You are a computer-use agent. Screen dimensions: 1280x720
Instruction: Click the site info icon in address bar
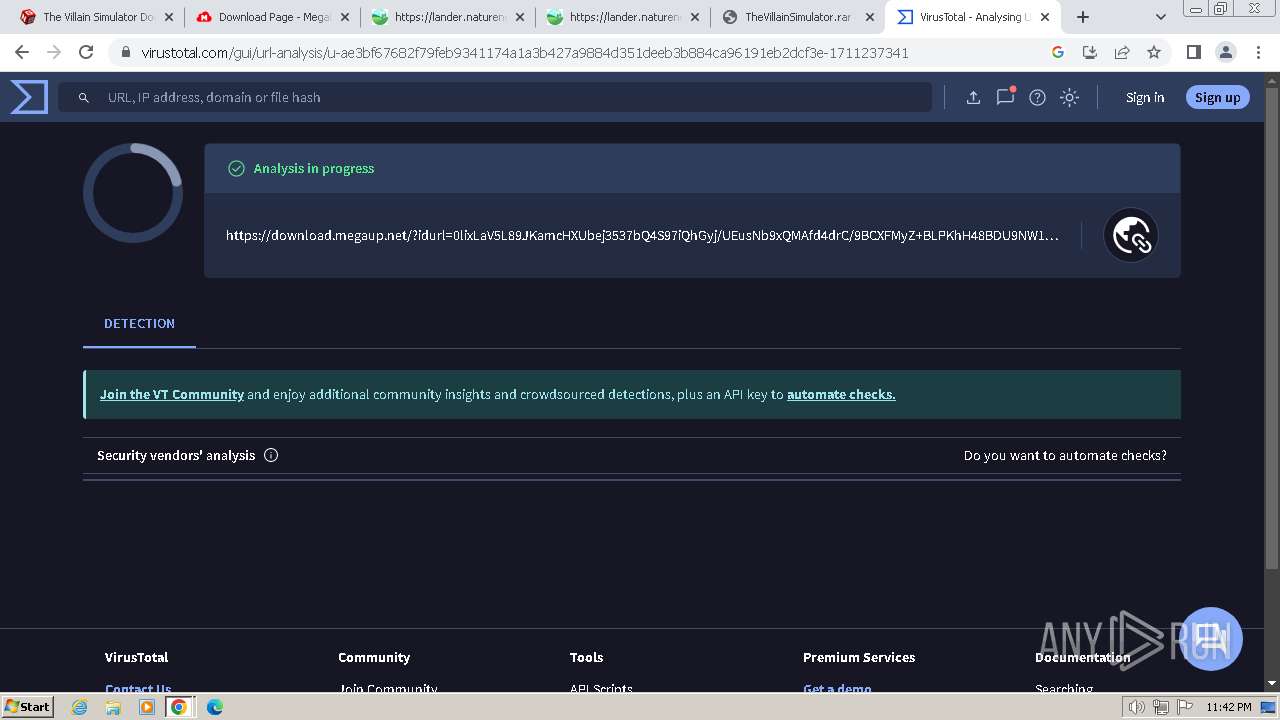click(x=125, y=52)
